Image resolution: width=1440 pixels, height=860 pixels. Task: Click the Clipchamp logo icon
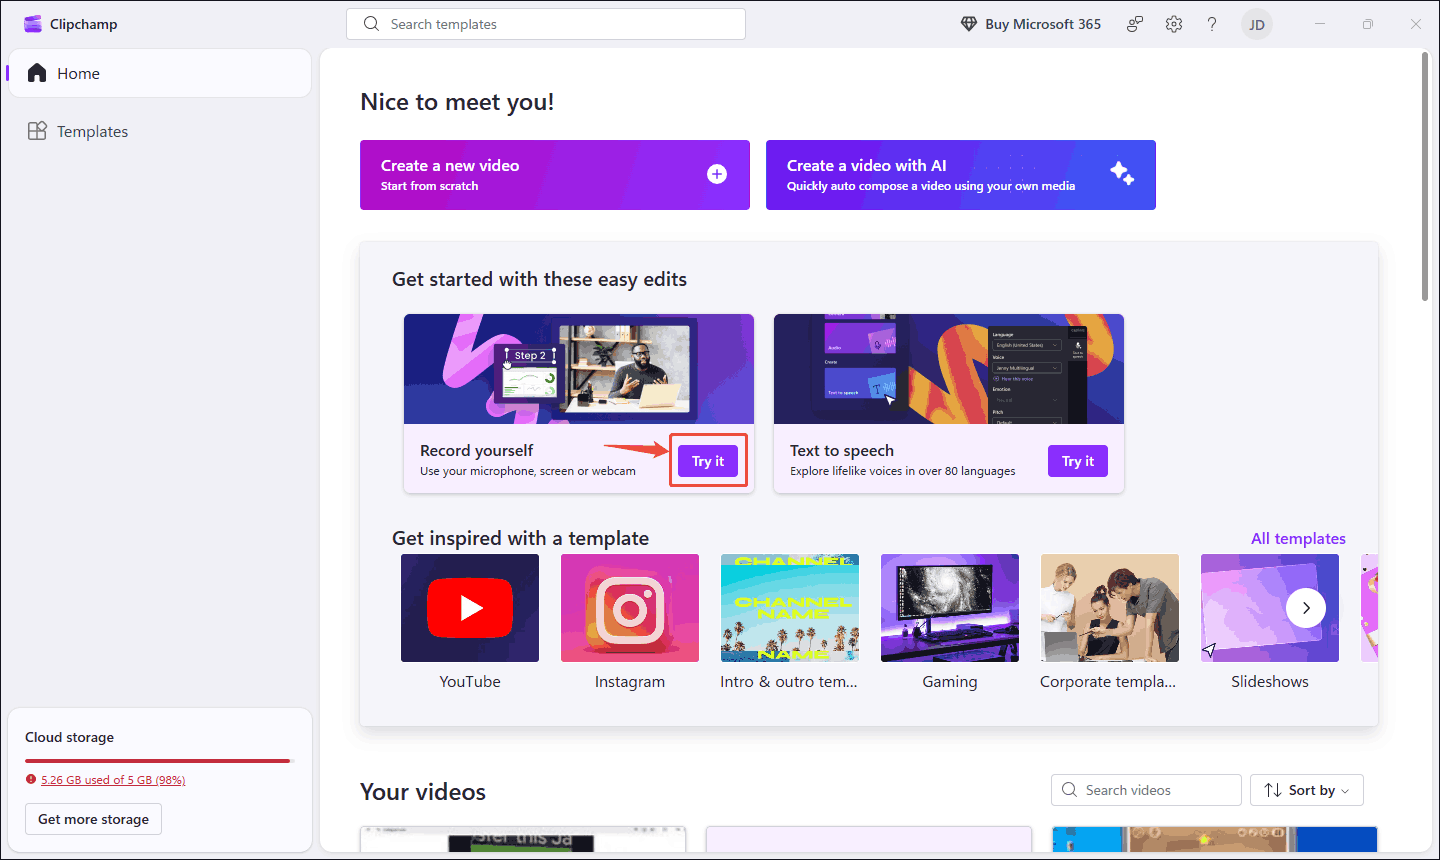(33, 22)
